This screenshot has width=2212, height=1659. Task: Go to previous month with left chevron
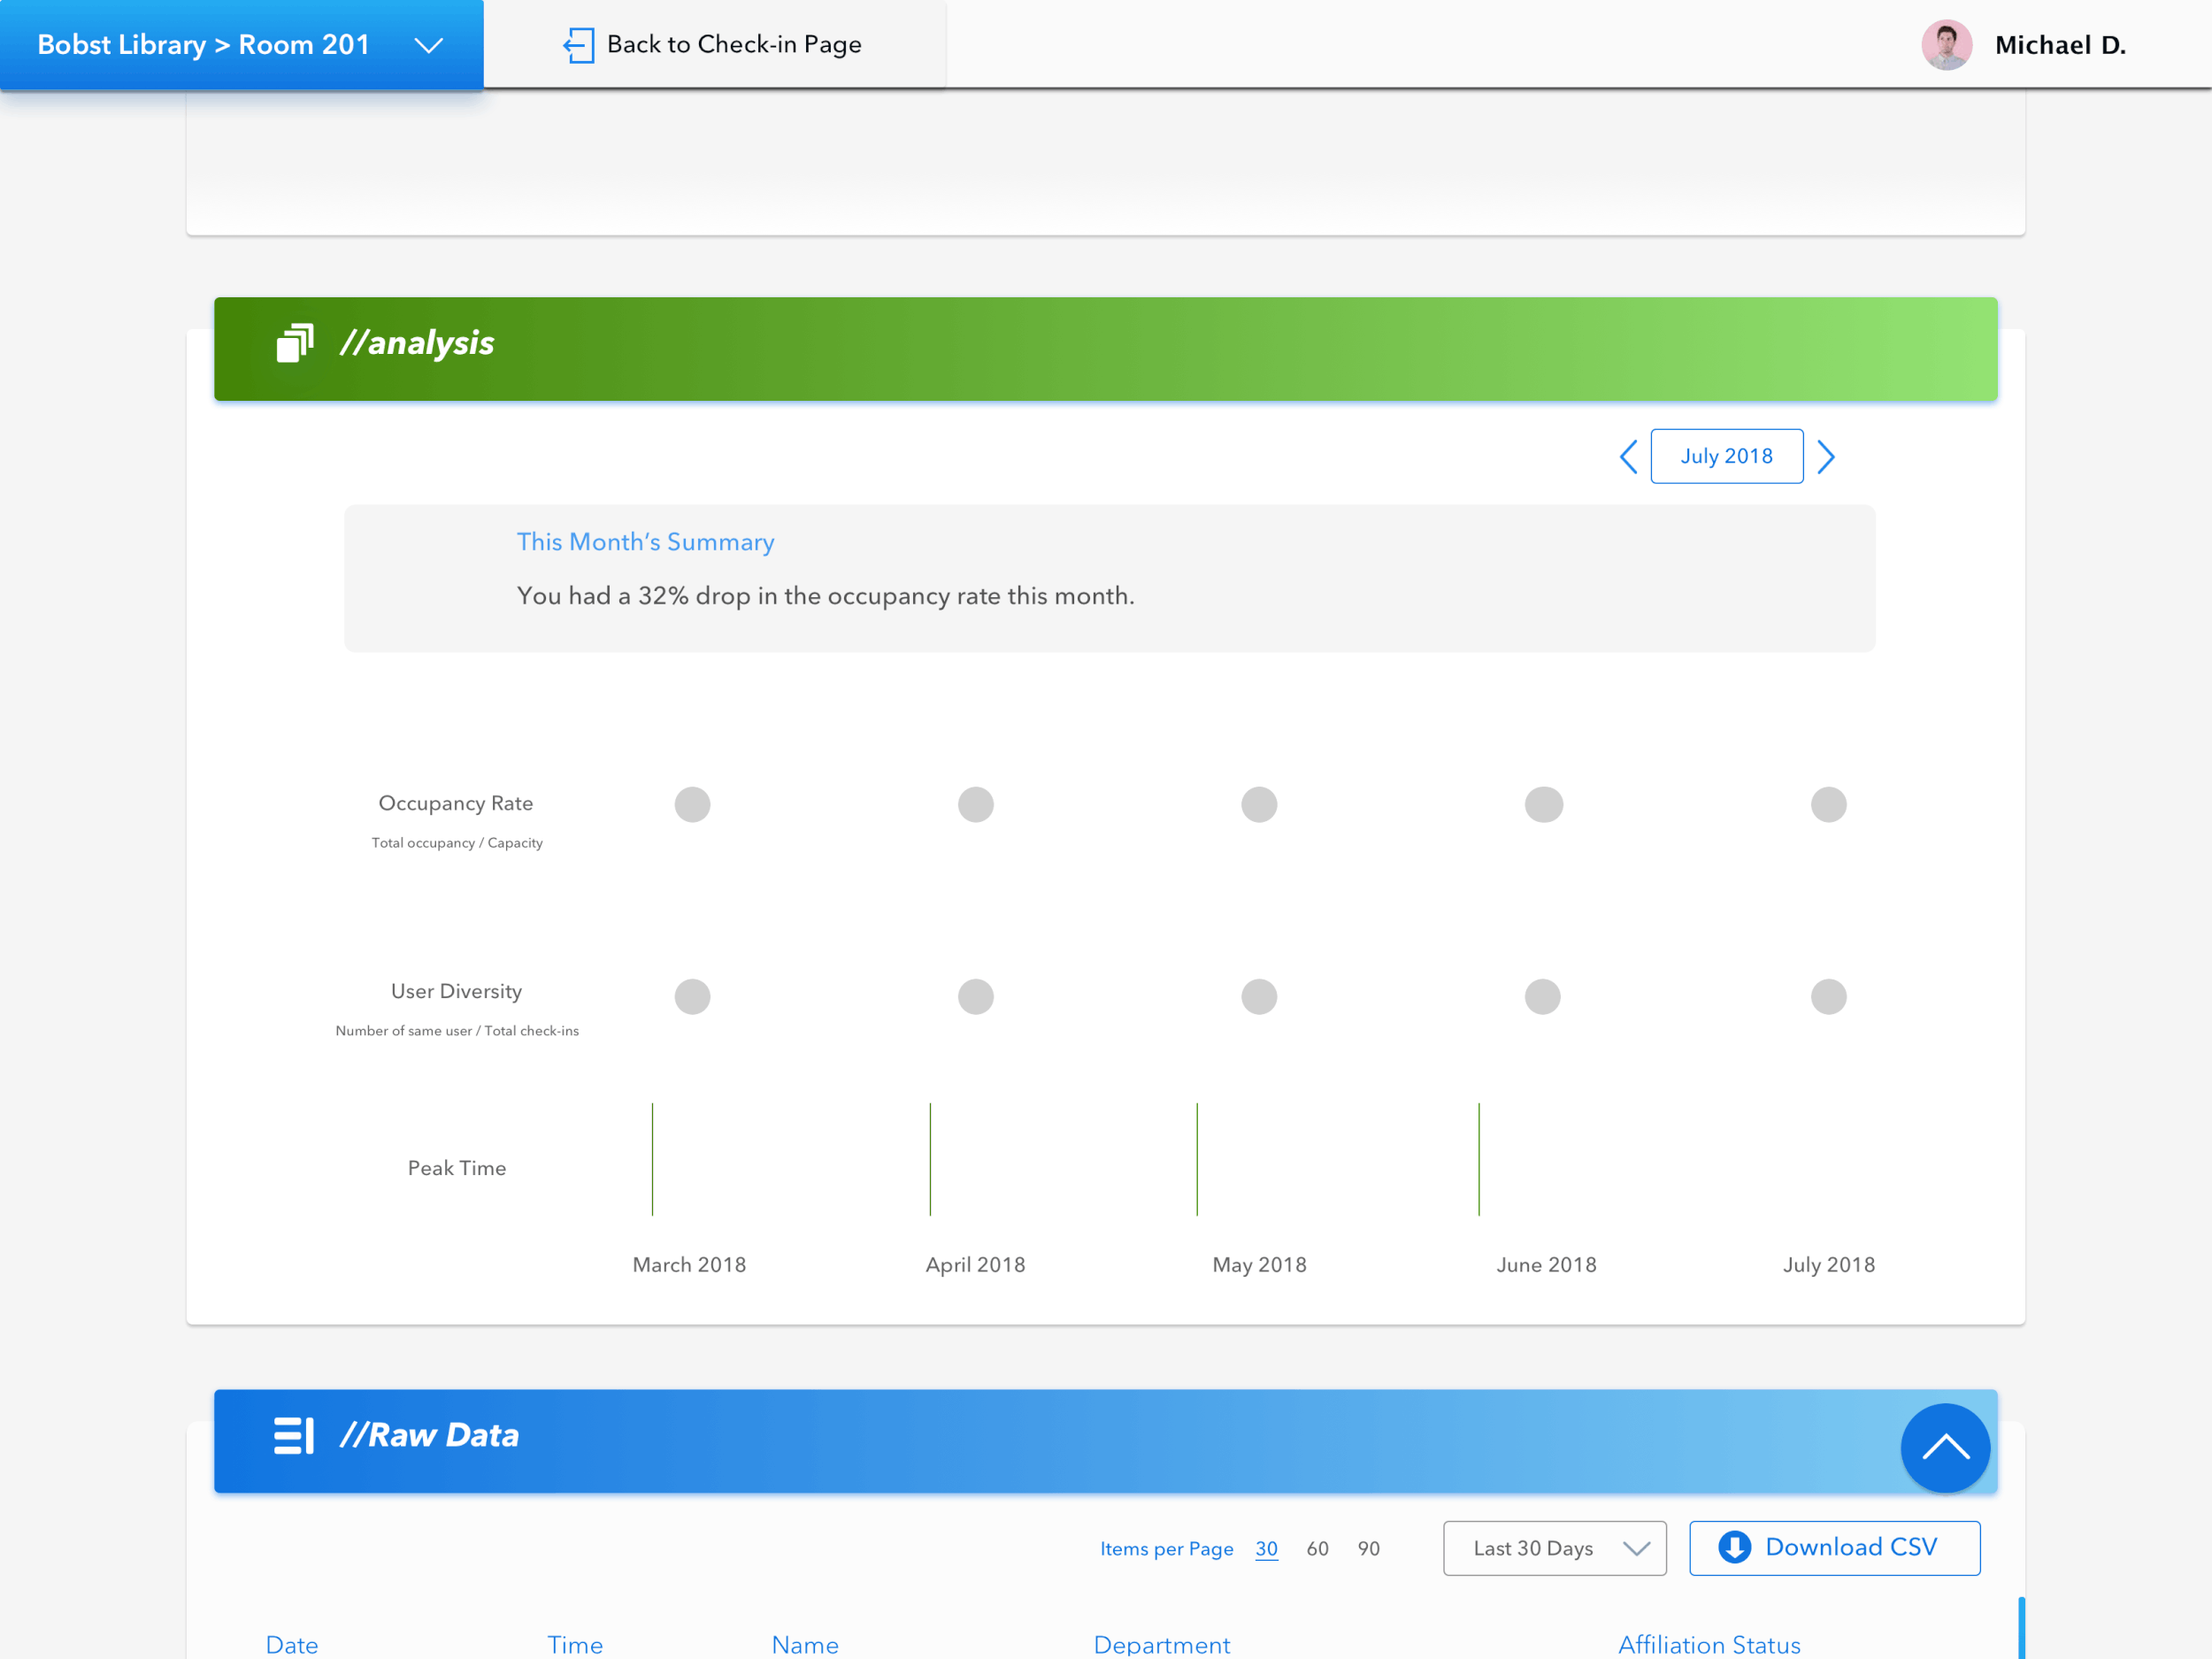(x=1628, y=457)
